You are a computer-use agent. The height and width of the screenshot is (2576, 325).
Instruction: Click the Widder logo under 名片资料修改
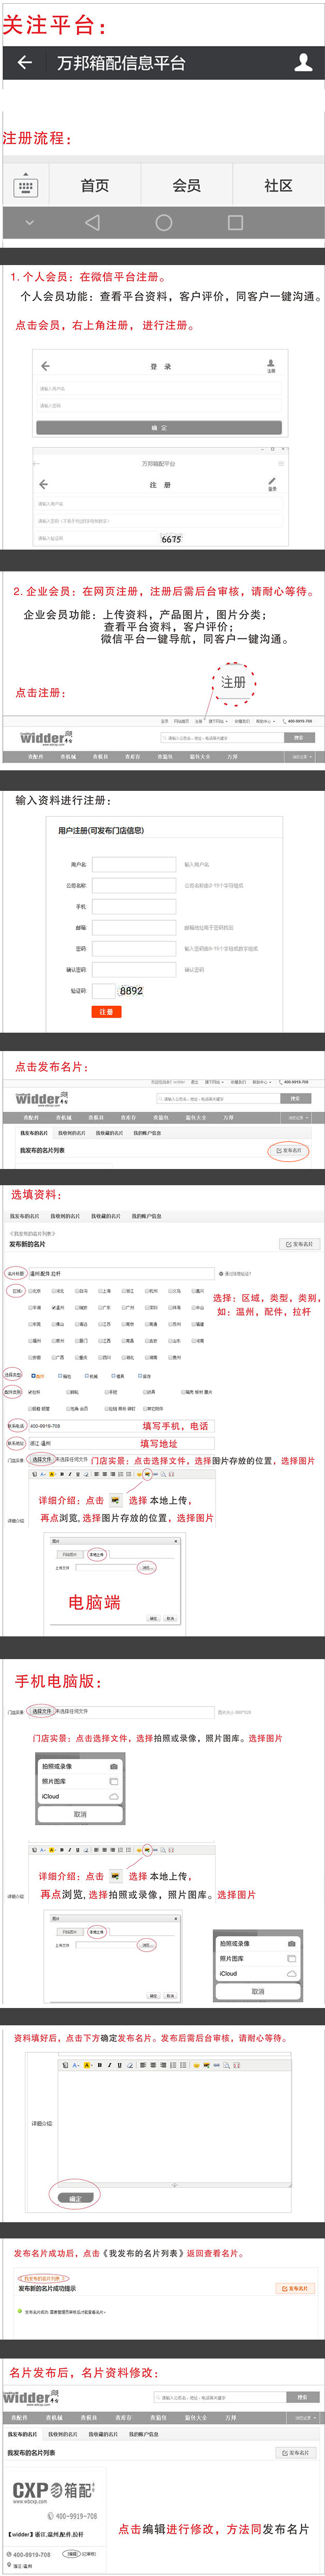click(30, 2398)
